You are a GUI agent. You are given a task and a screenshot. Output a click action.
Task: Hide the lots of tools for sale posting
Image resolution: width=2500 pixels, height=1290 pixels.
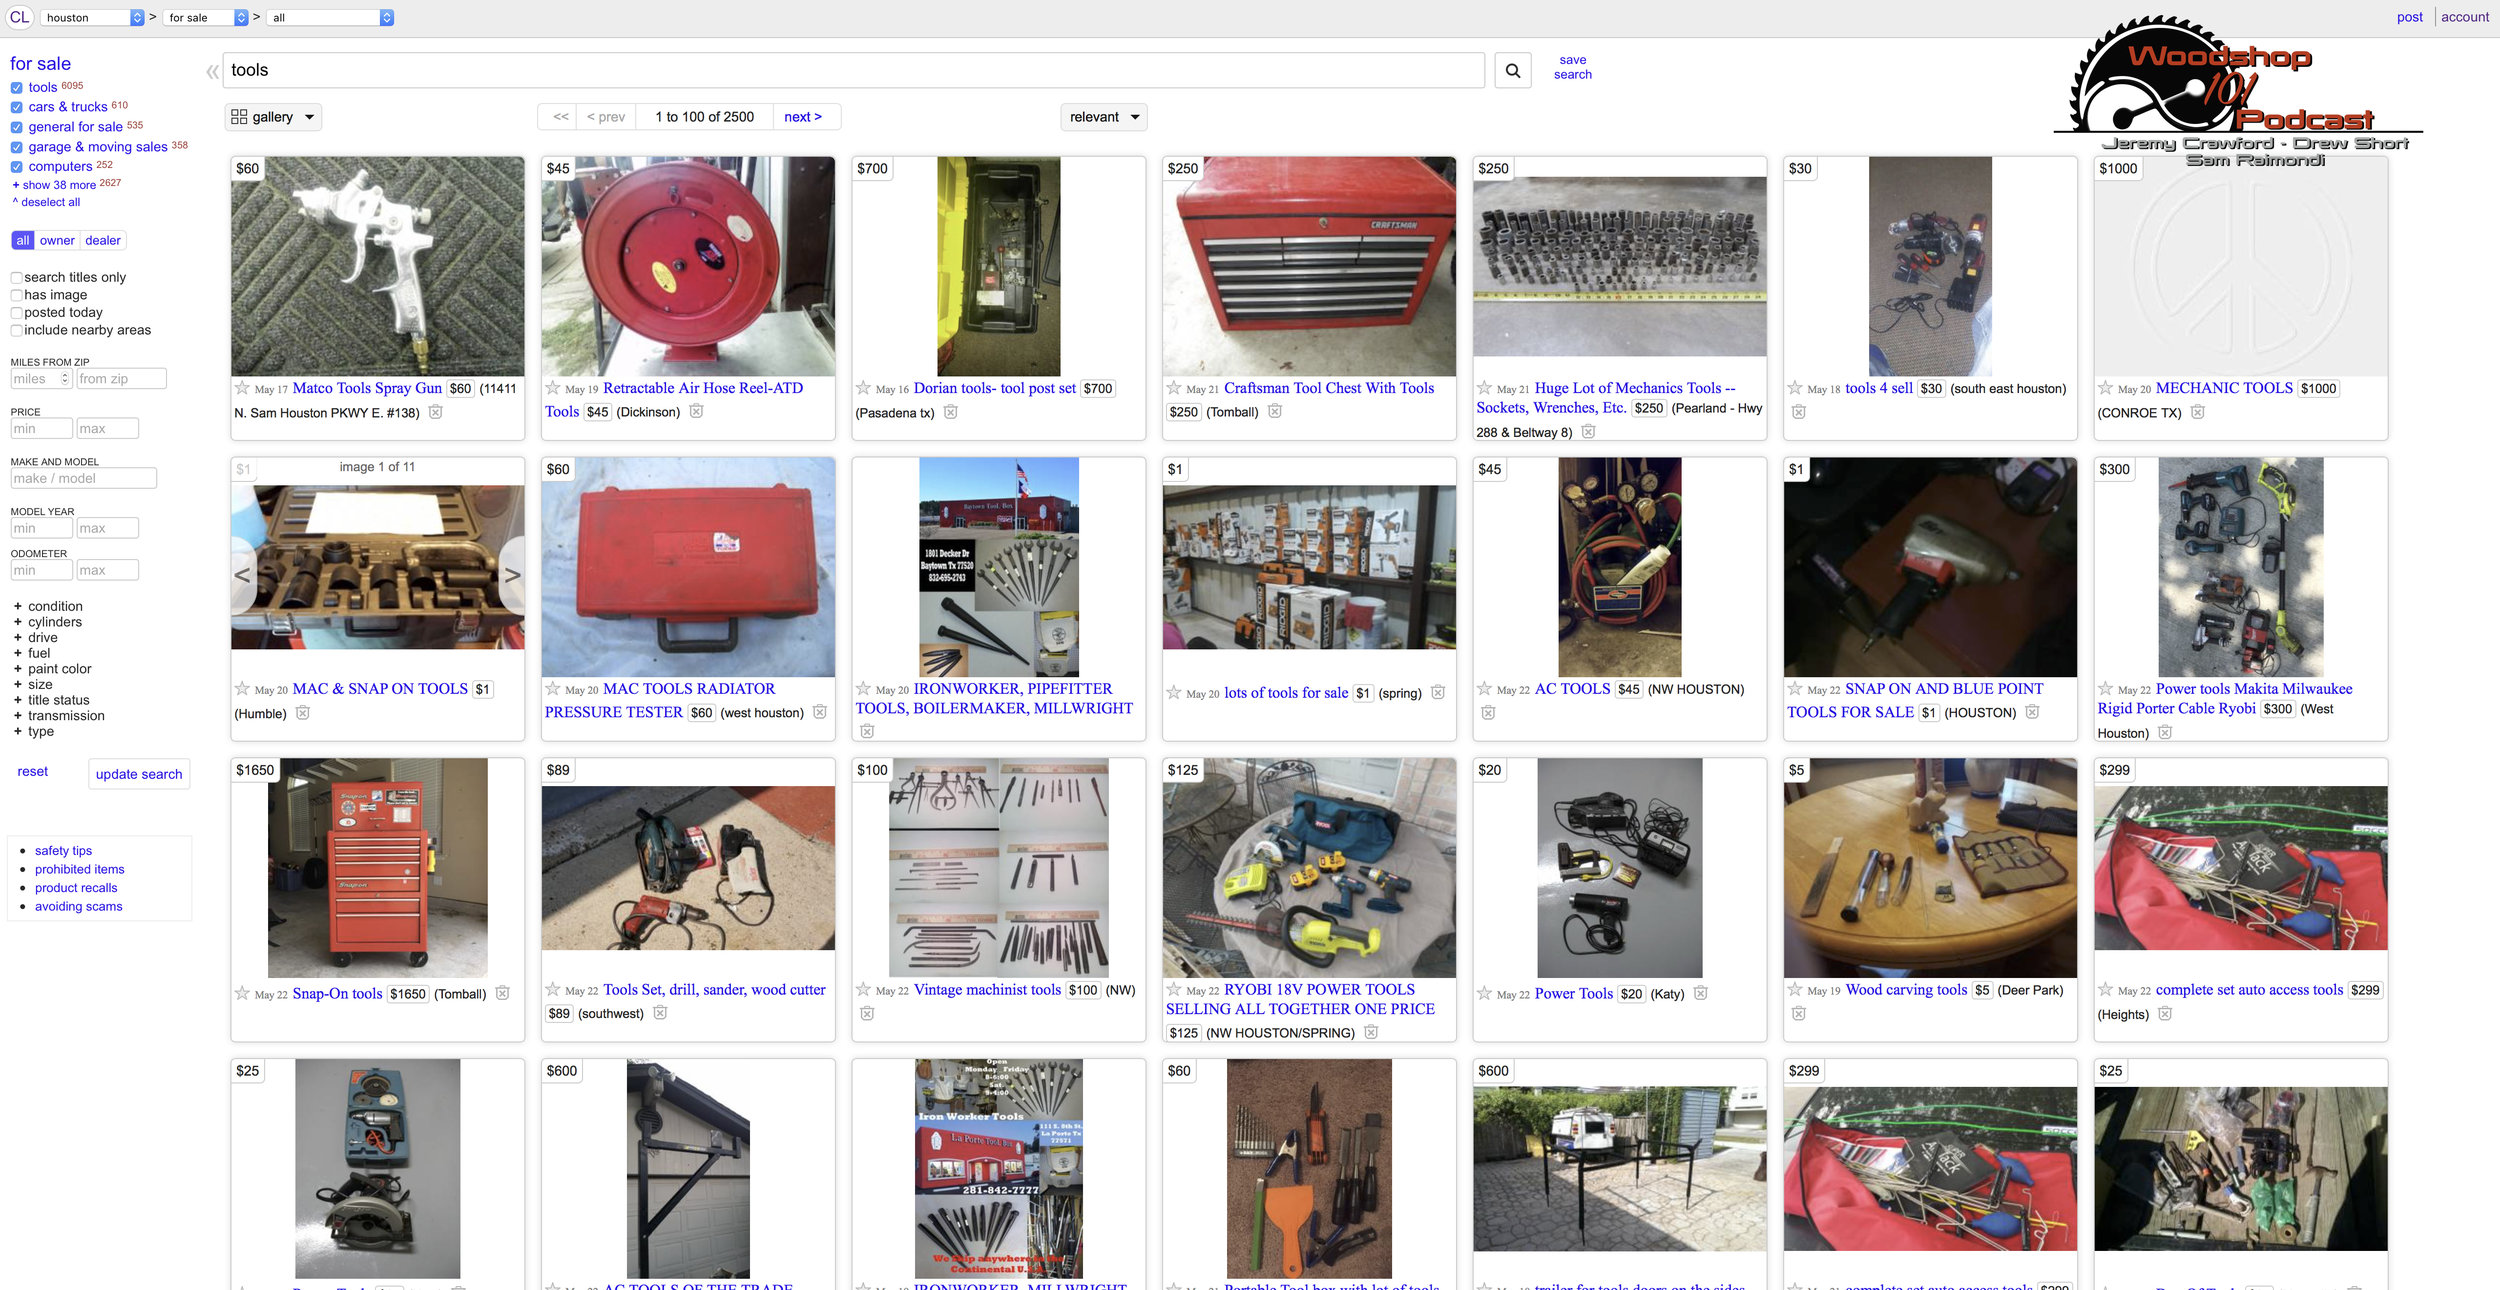[x=1438, y=692]
